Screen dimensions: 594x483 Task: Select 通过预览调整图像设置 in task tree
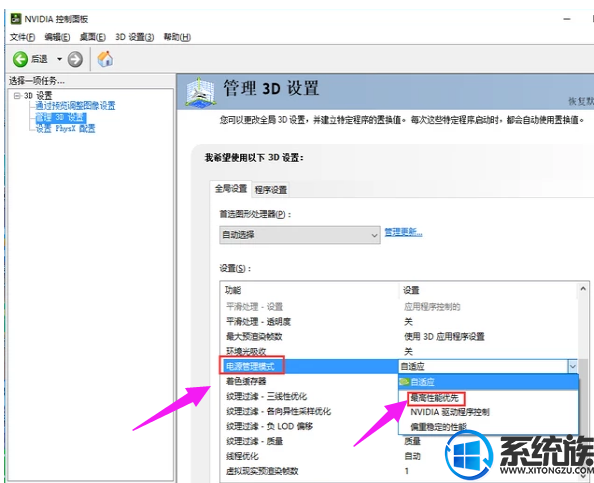click(75, 106)
